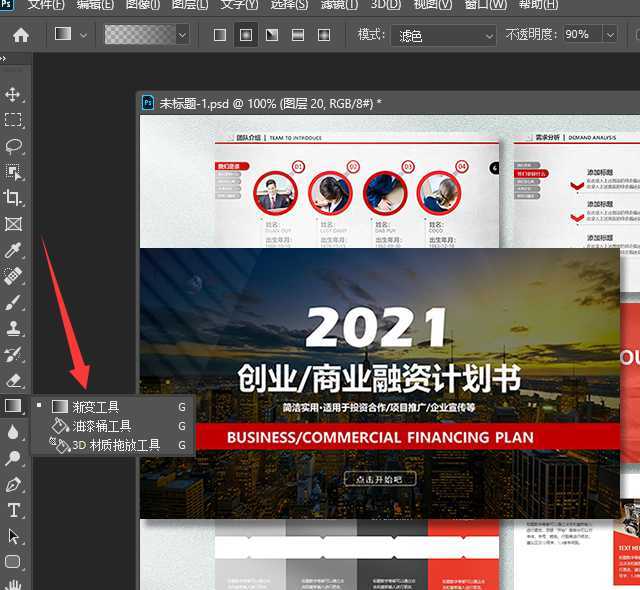Viewport: 640px width, 590px height.
Task: Click BUSINESS/COMMERCIAL FINANCING PLAN banner text
Action: (380, 437)
